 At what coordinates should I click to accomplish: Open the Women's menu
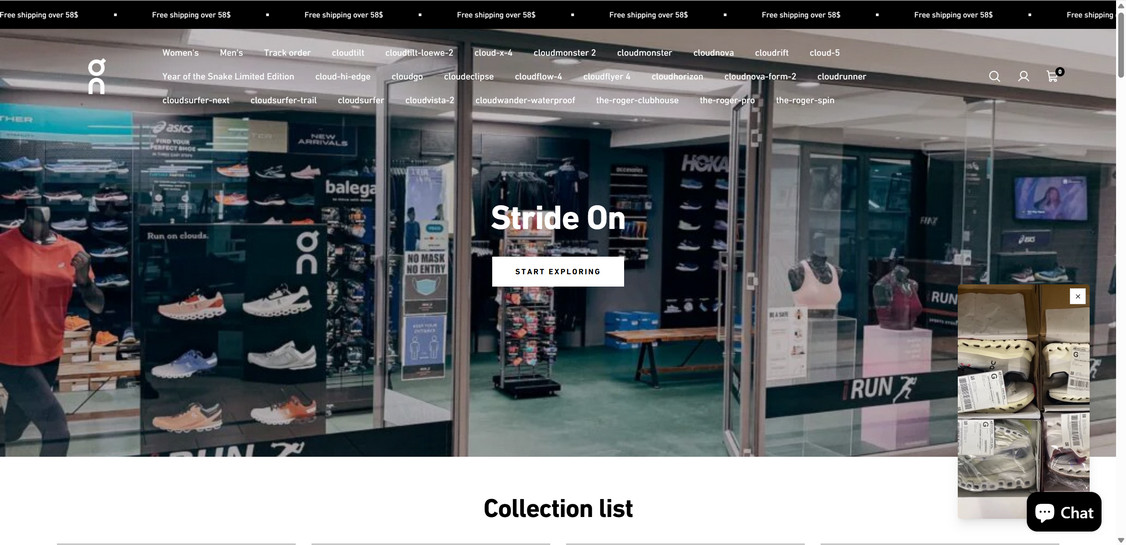tap(180, 52)
